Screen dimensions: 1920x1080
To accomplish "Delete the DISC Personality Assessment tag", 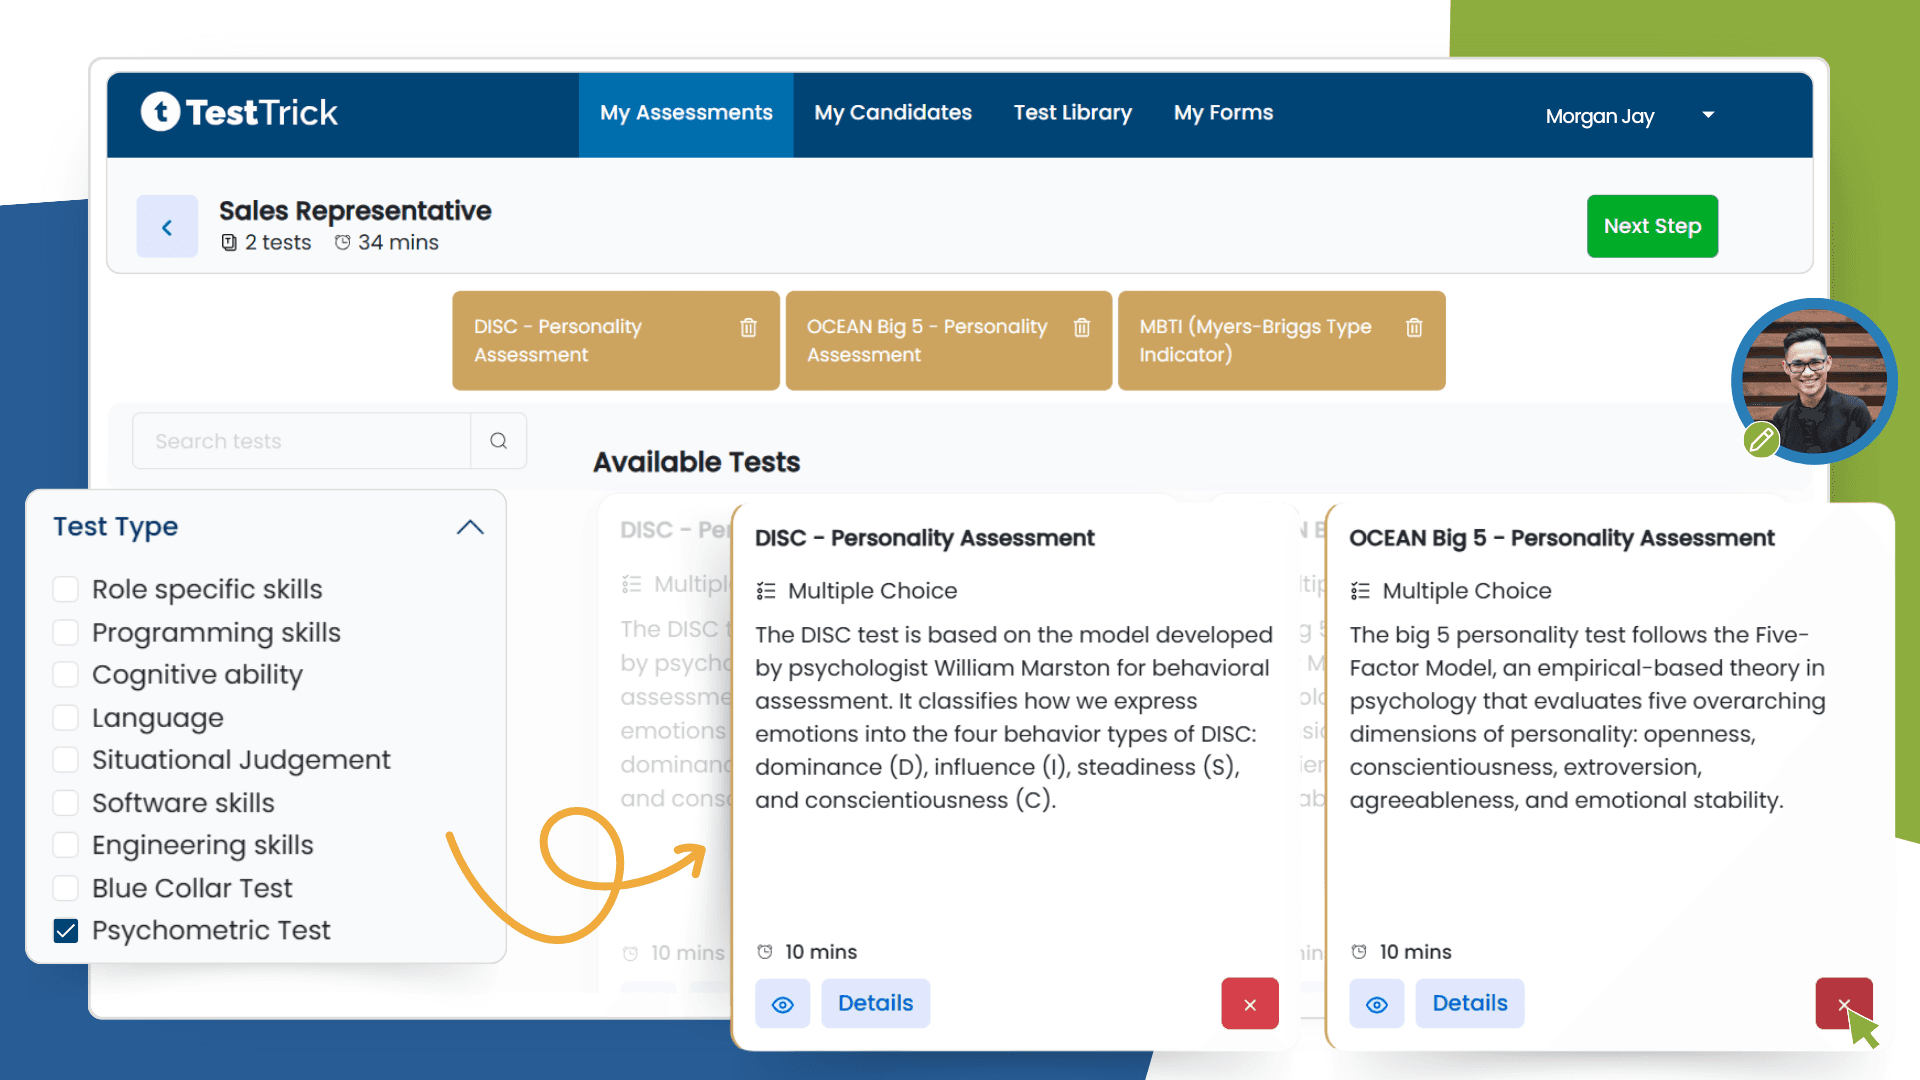I will coord(748,327).
